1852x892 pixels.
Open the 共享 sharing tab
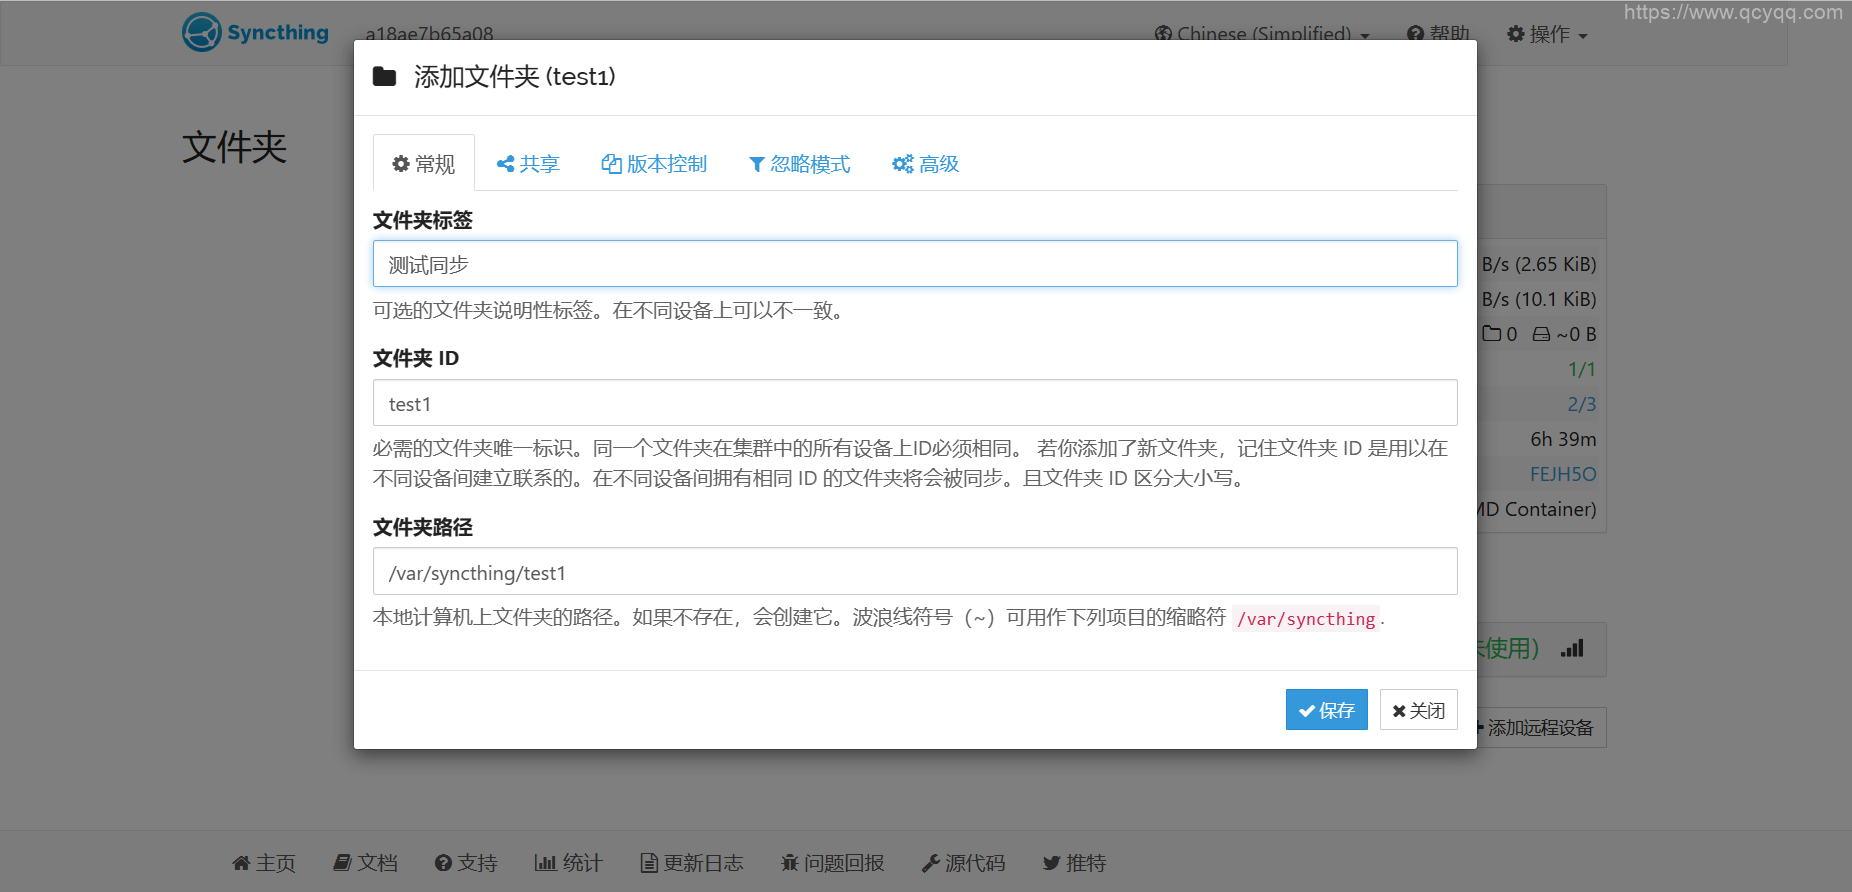(528, 164)
